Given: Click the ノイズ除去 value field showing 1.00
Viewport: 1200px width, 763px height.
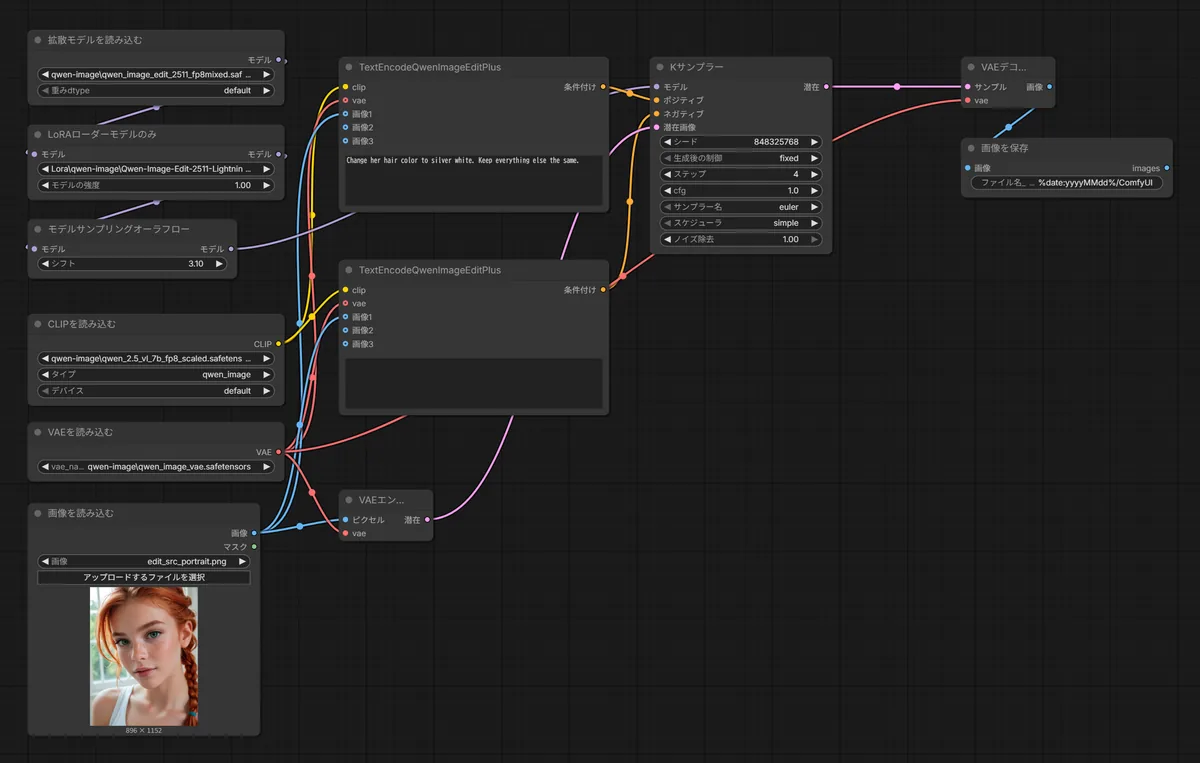Looking at the screenshot, I should click(x=741, y=239).
